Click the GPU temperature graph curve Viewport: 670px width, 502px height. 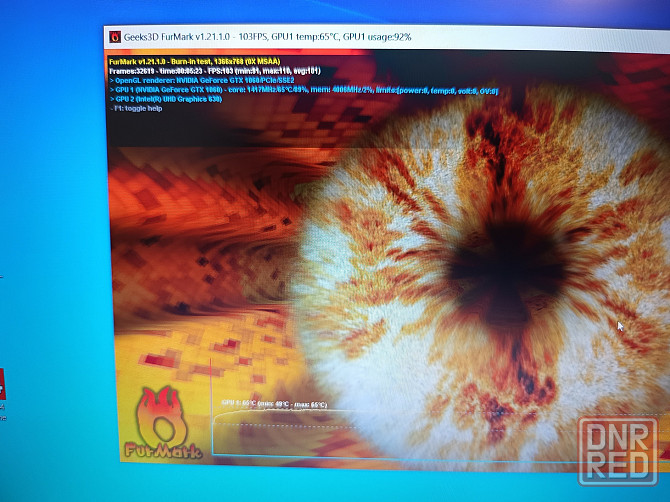tap(284, 412)
